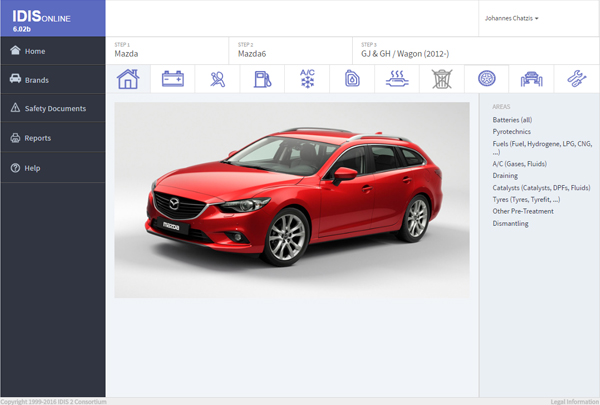Open the Fuels (Fuel, Hydrogene, LPG, CNG) link
Viewport: 600px width, 405px height.
pyautogui.click(x=542, y=148)
